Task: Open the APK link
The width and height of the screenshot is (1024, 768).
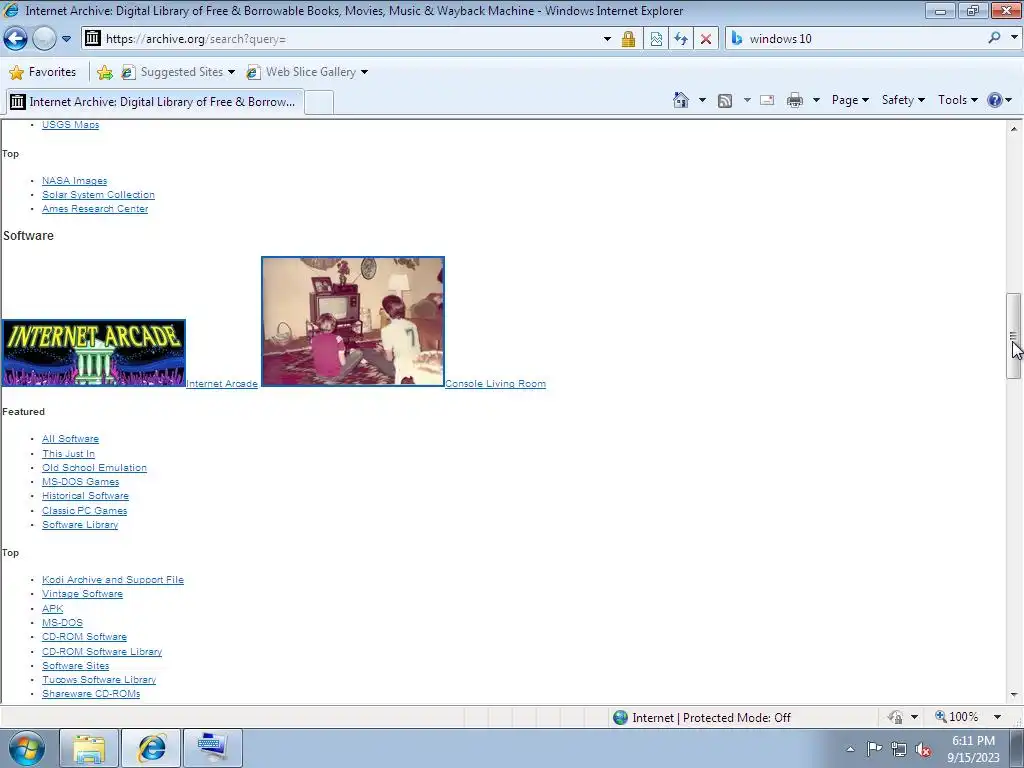Action: point(53,608)
